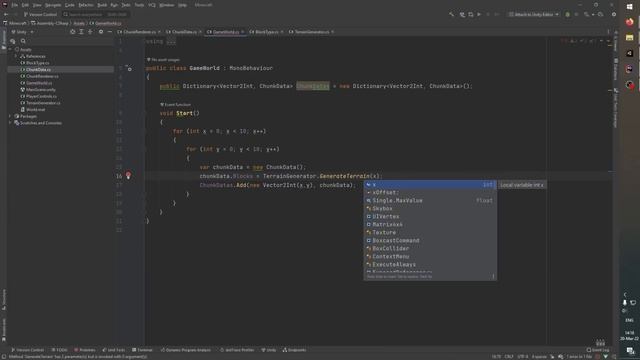This screenshot has width=640, height=360.
Task: Click the Collapse All icon in Explorer
Action: click(x=90, y=32)
